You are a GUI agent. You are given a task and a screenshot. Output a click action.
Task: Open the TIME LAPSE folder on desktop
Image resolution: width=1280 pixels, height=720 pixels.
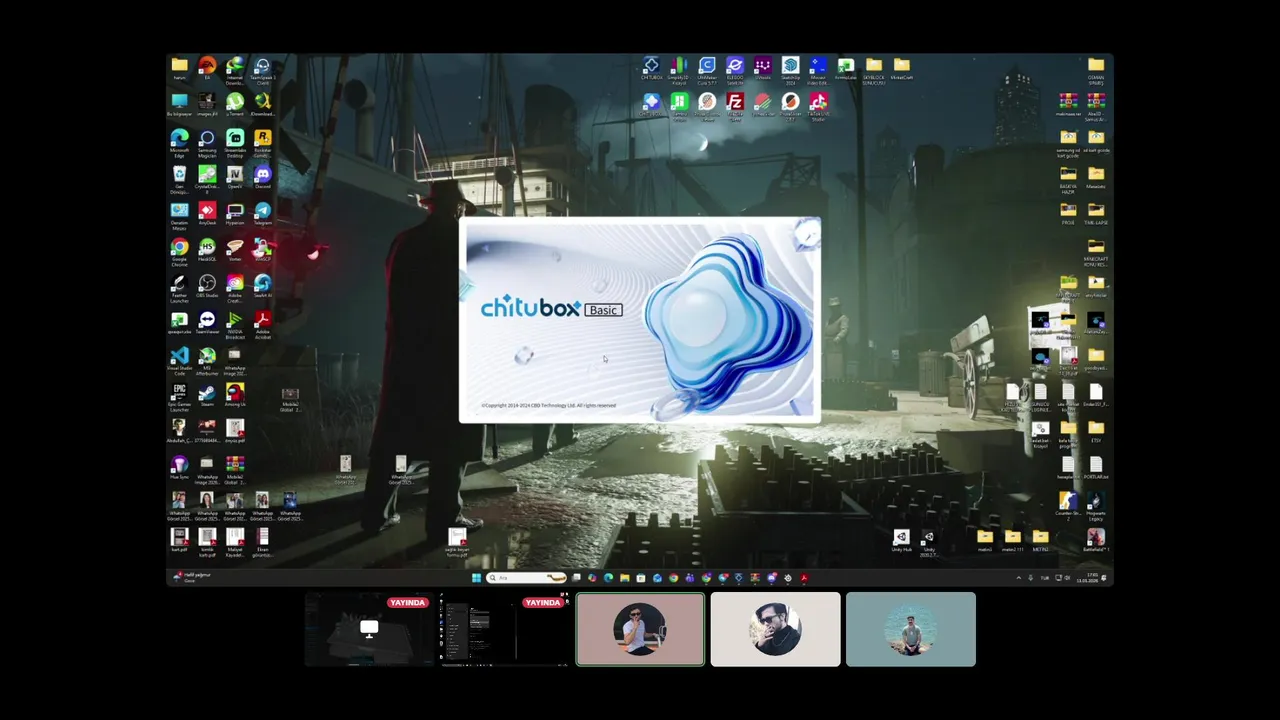tap(1096, 213)
